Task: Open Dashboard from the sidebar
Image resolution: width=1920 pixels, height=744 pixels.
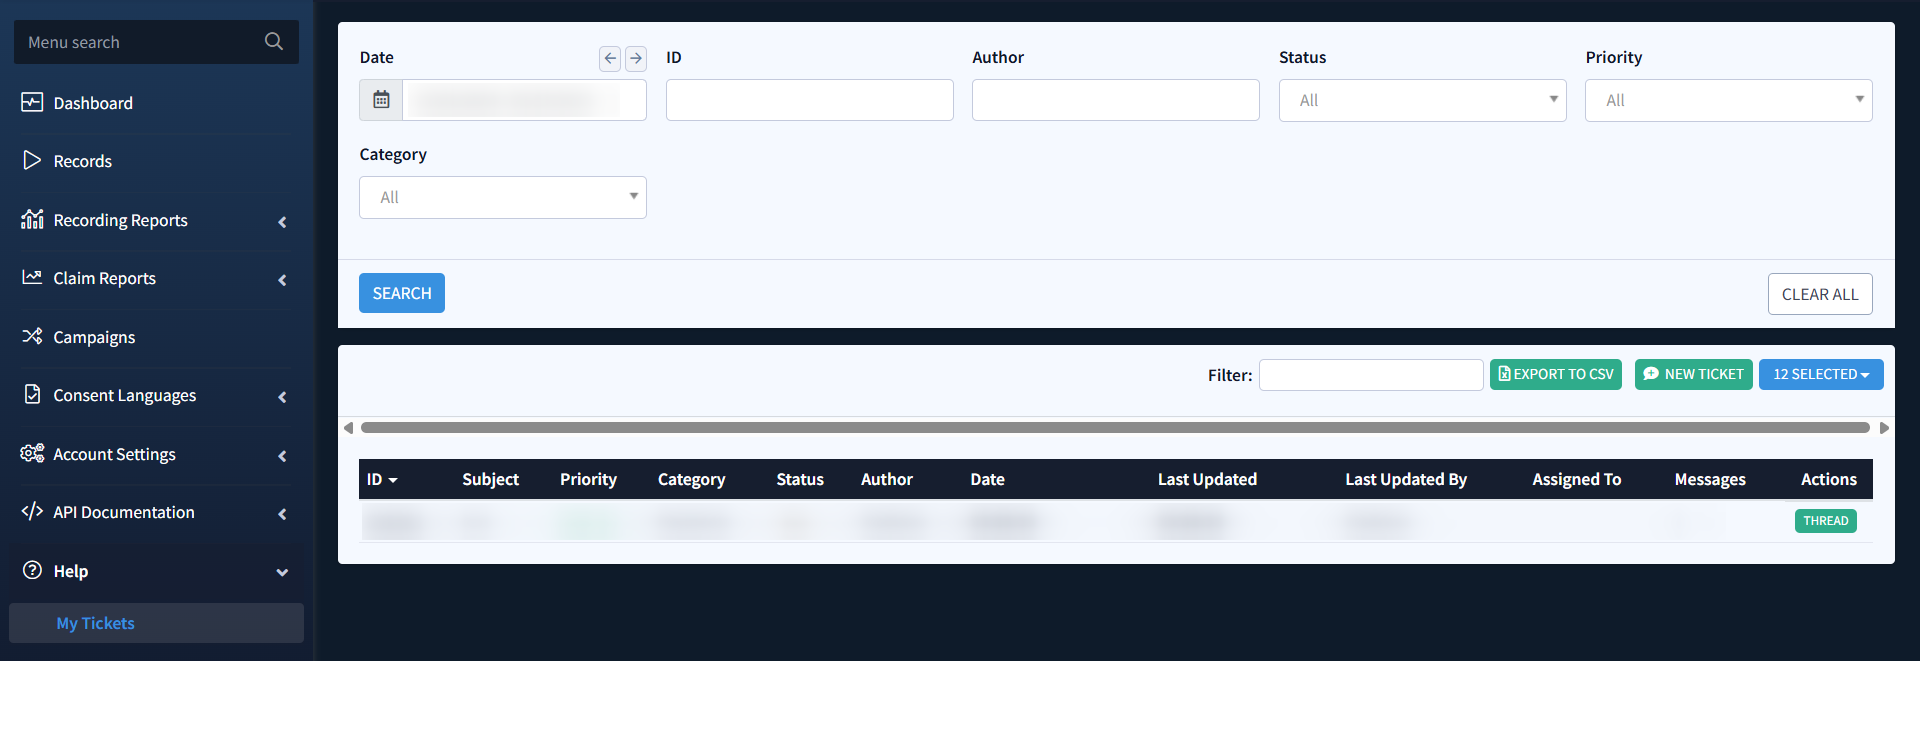Action: pyautogui.click(x=92, y=103)
